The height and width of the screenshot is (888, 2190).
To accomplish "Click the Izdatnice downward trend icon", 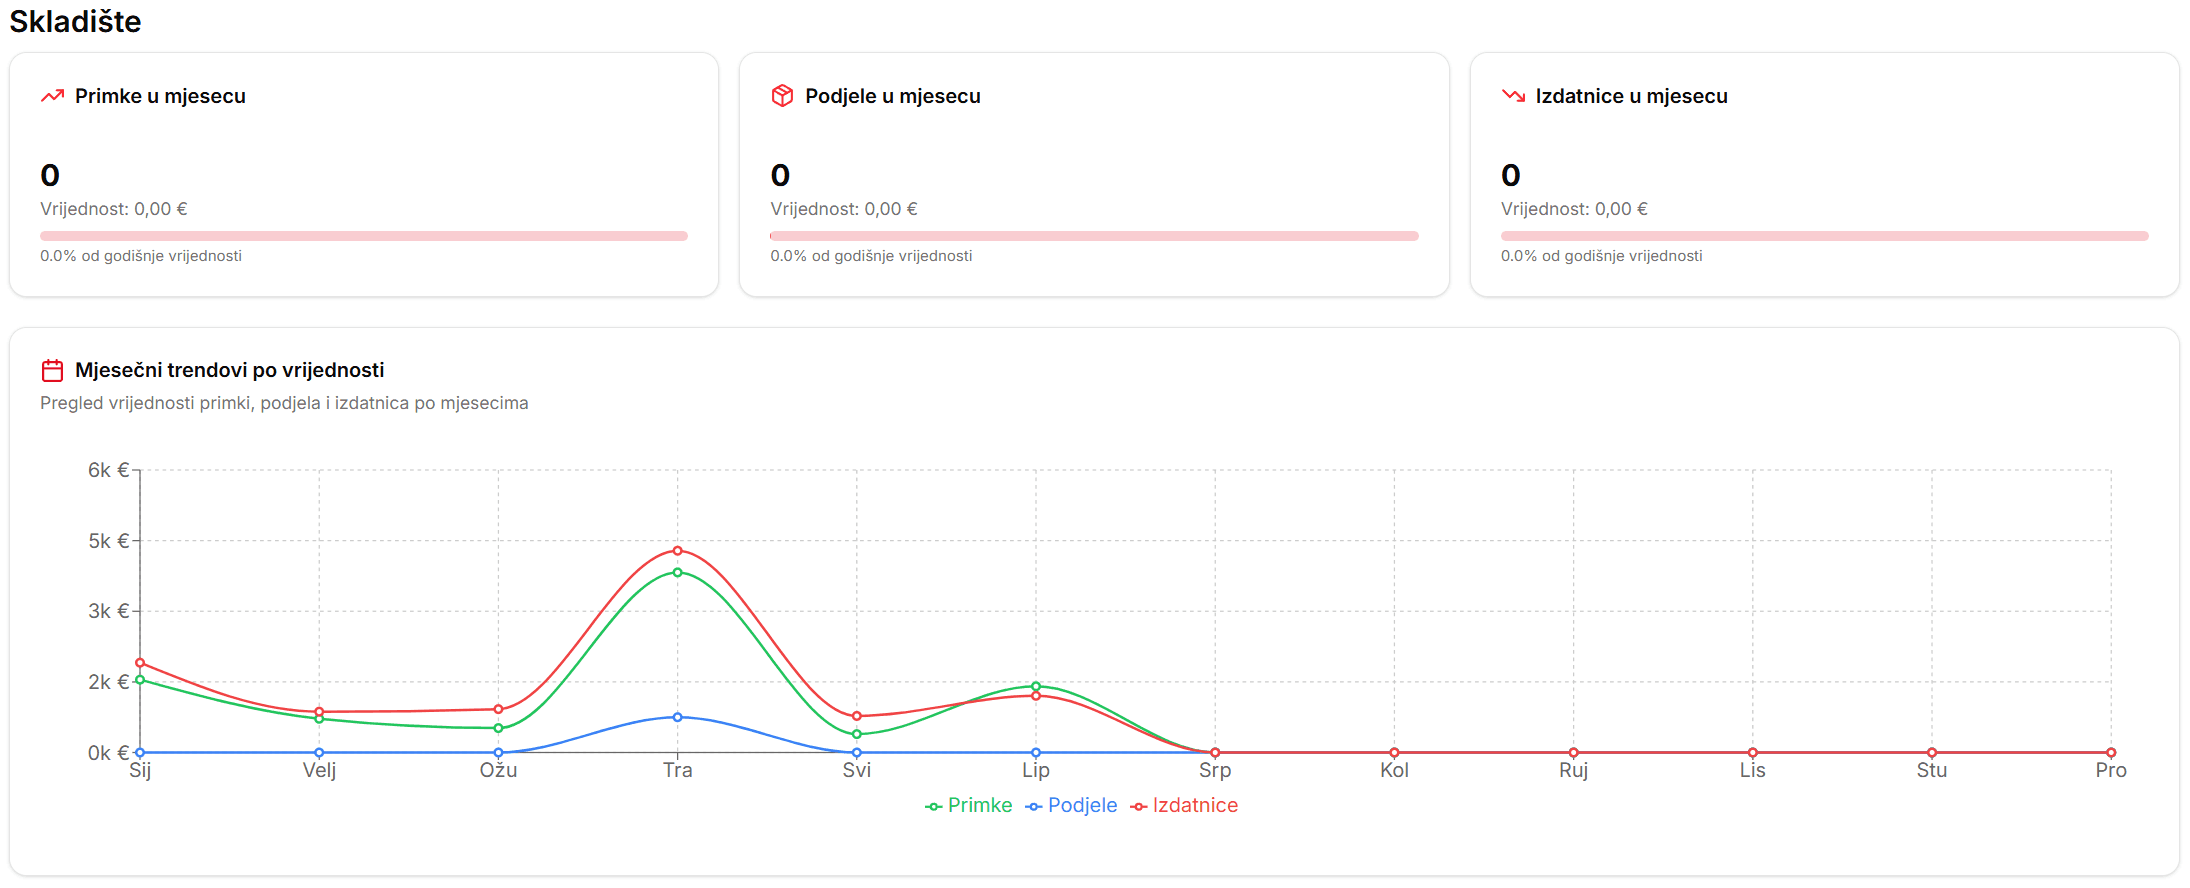I will pyautogui.click(x=1513, y=96).
